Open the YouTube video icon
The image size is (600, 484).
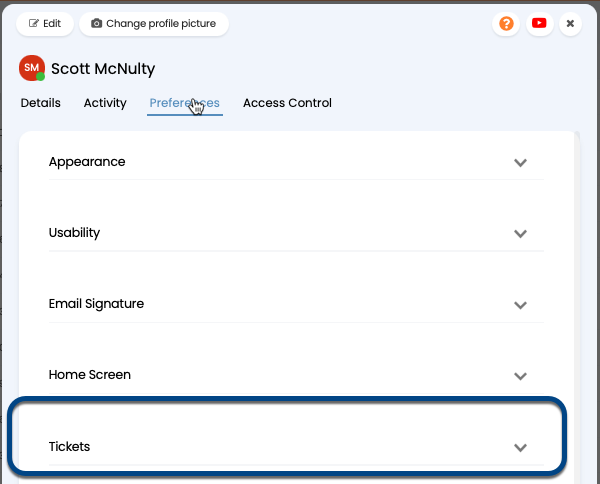539,23
